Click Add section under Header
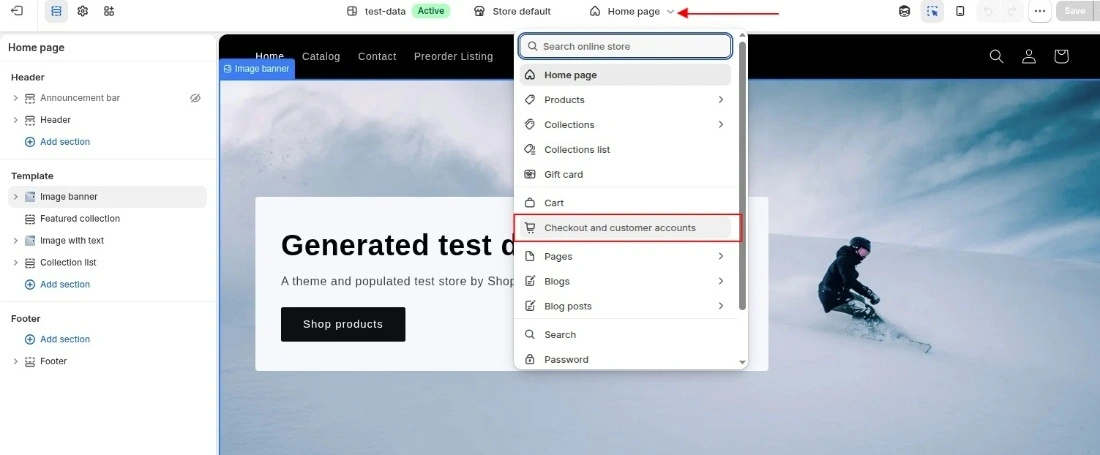Viewport: 1100px width, 455px height. tap(58, 142)
